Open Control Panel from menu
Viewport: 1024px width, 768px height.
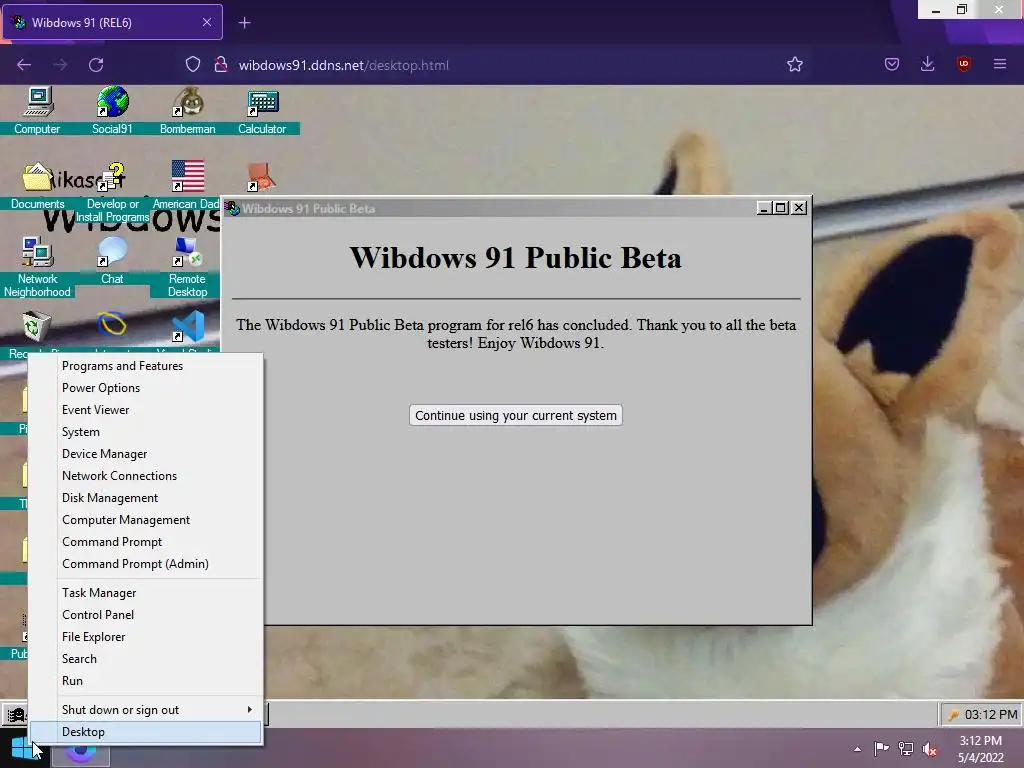[145, 615]
